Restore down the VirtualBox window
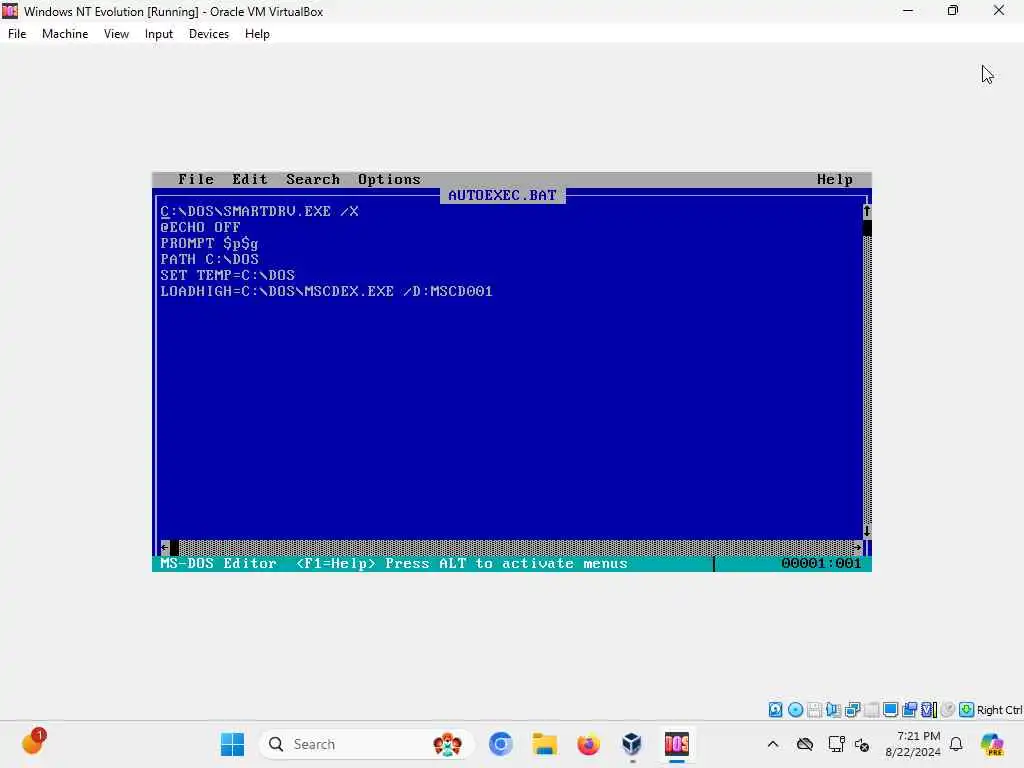 pos(953,10)
